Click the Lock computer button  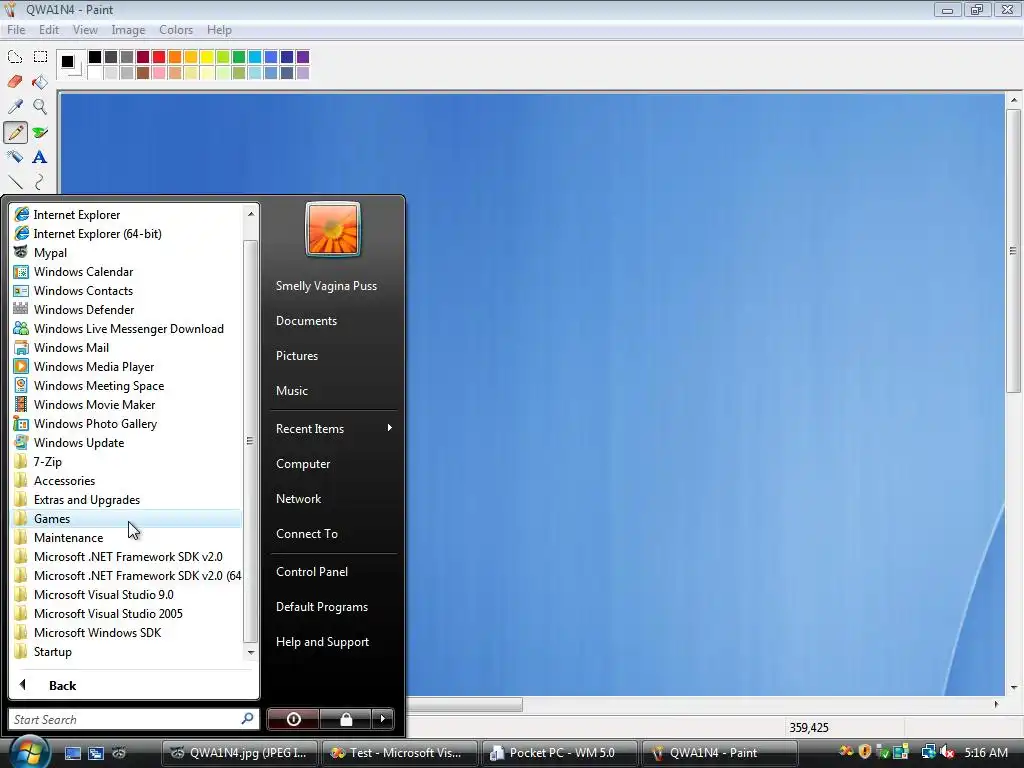346,719
